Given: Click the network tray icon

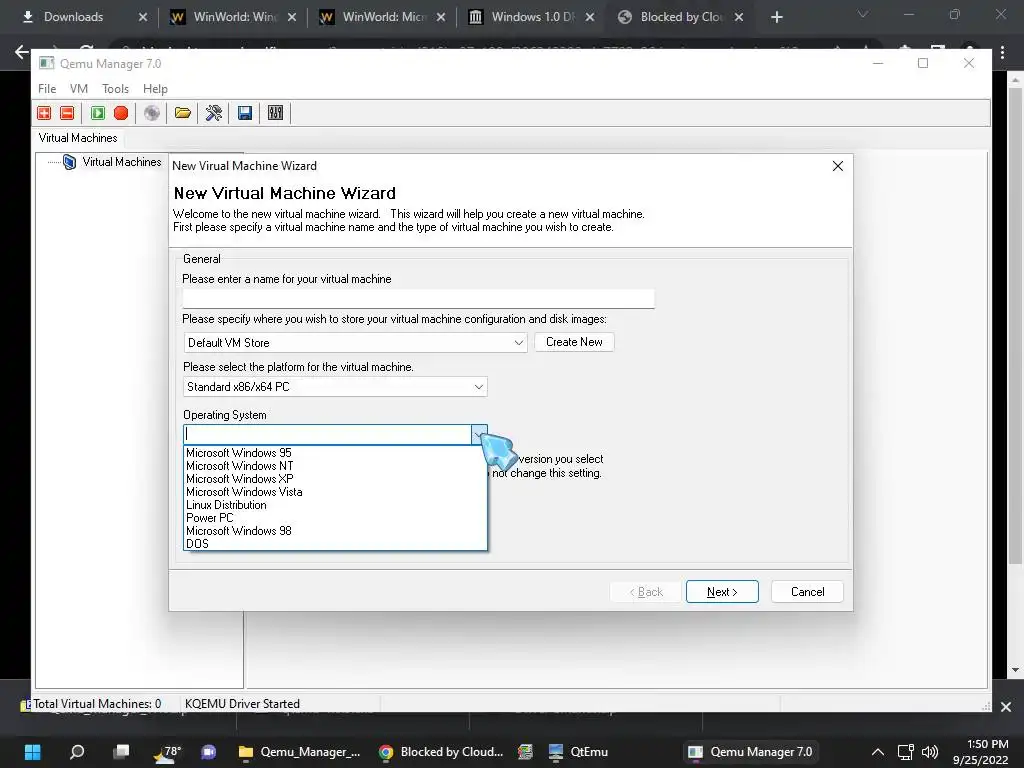Looking at the screenshot, I should (x=905, y=752).
